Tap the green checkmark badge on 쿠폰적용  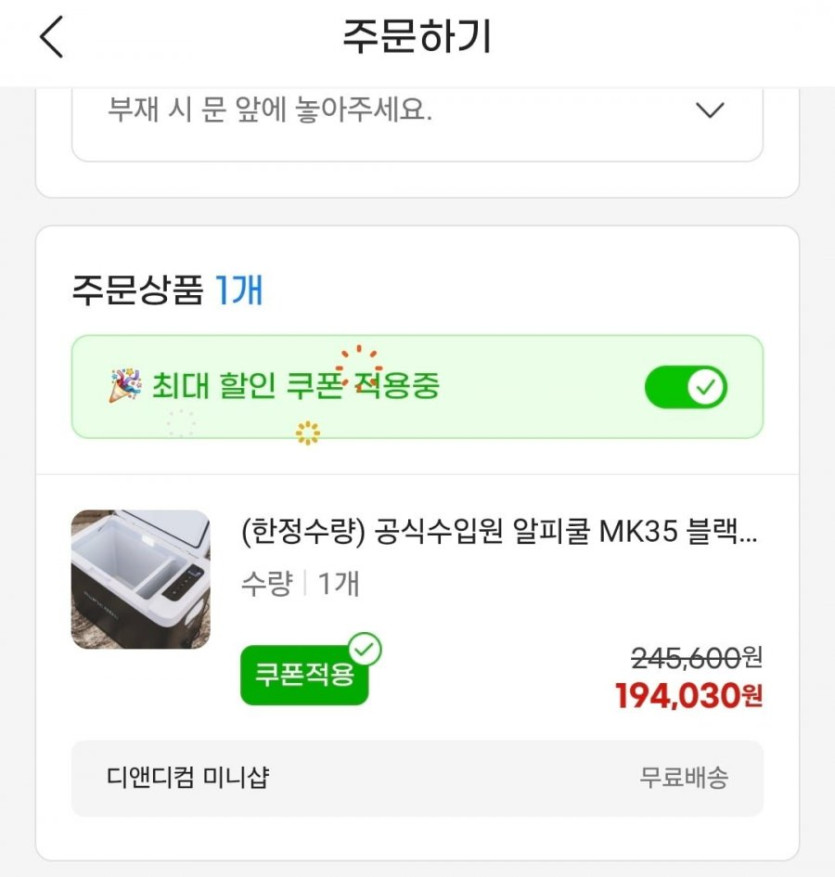click(366, 649)
